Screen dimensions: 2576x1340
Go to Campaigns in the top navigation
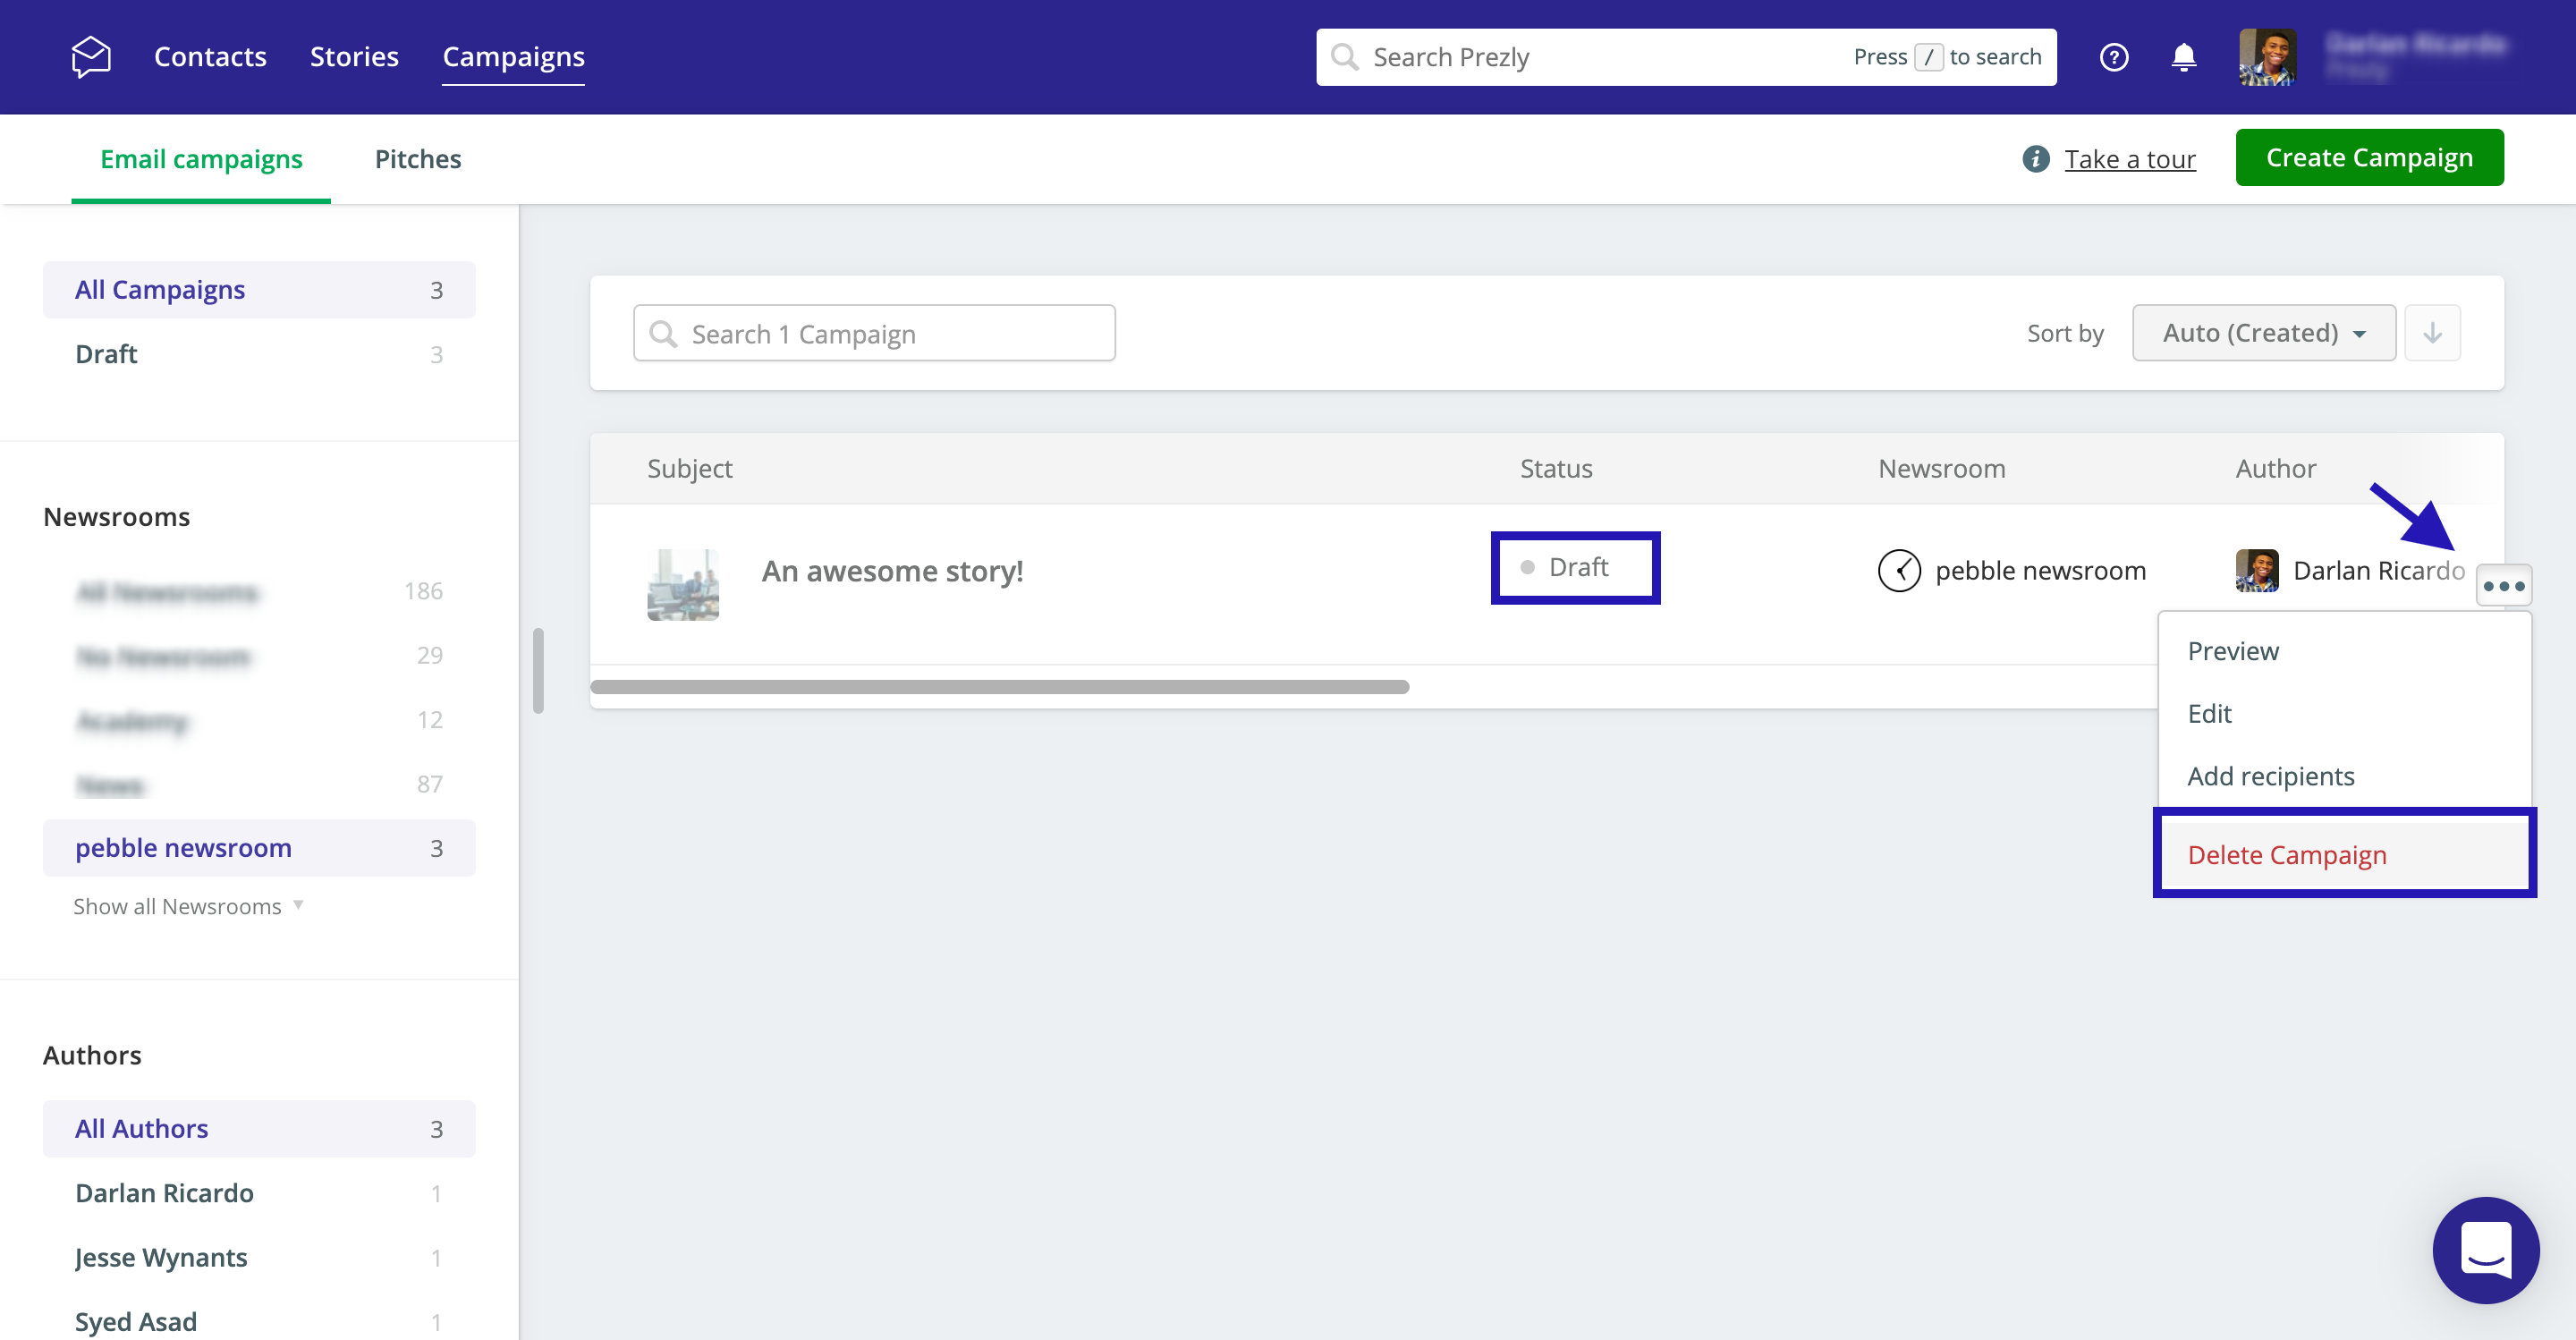pos(513,57)
